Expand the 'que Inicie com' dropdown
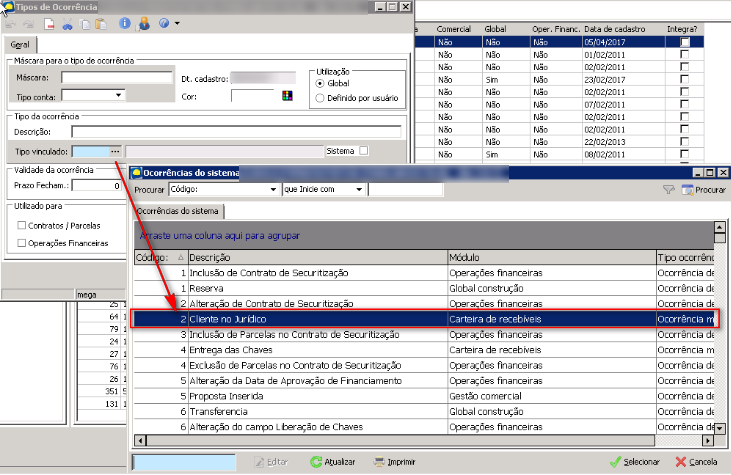Viewport: 731px width, 475px height. [x=357, y=189]
